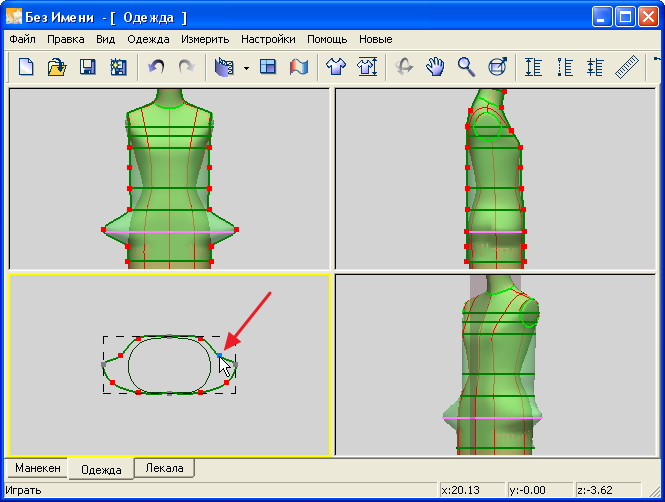Activate the rotate view tool
Screen dimensions: 665x502
tap(404, 67)
